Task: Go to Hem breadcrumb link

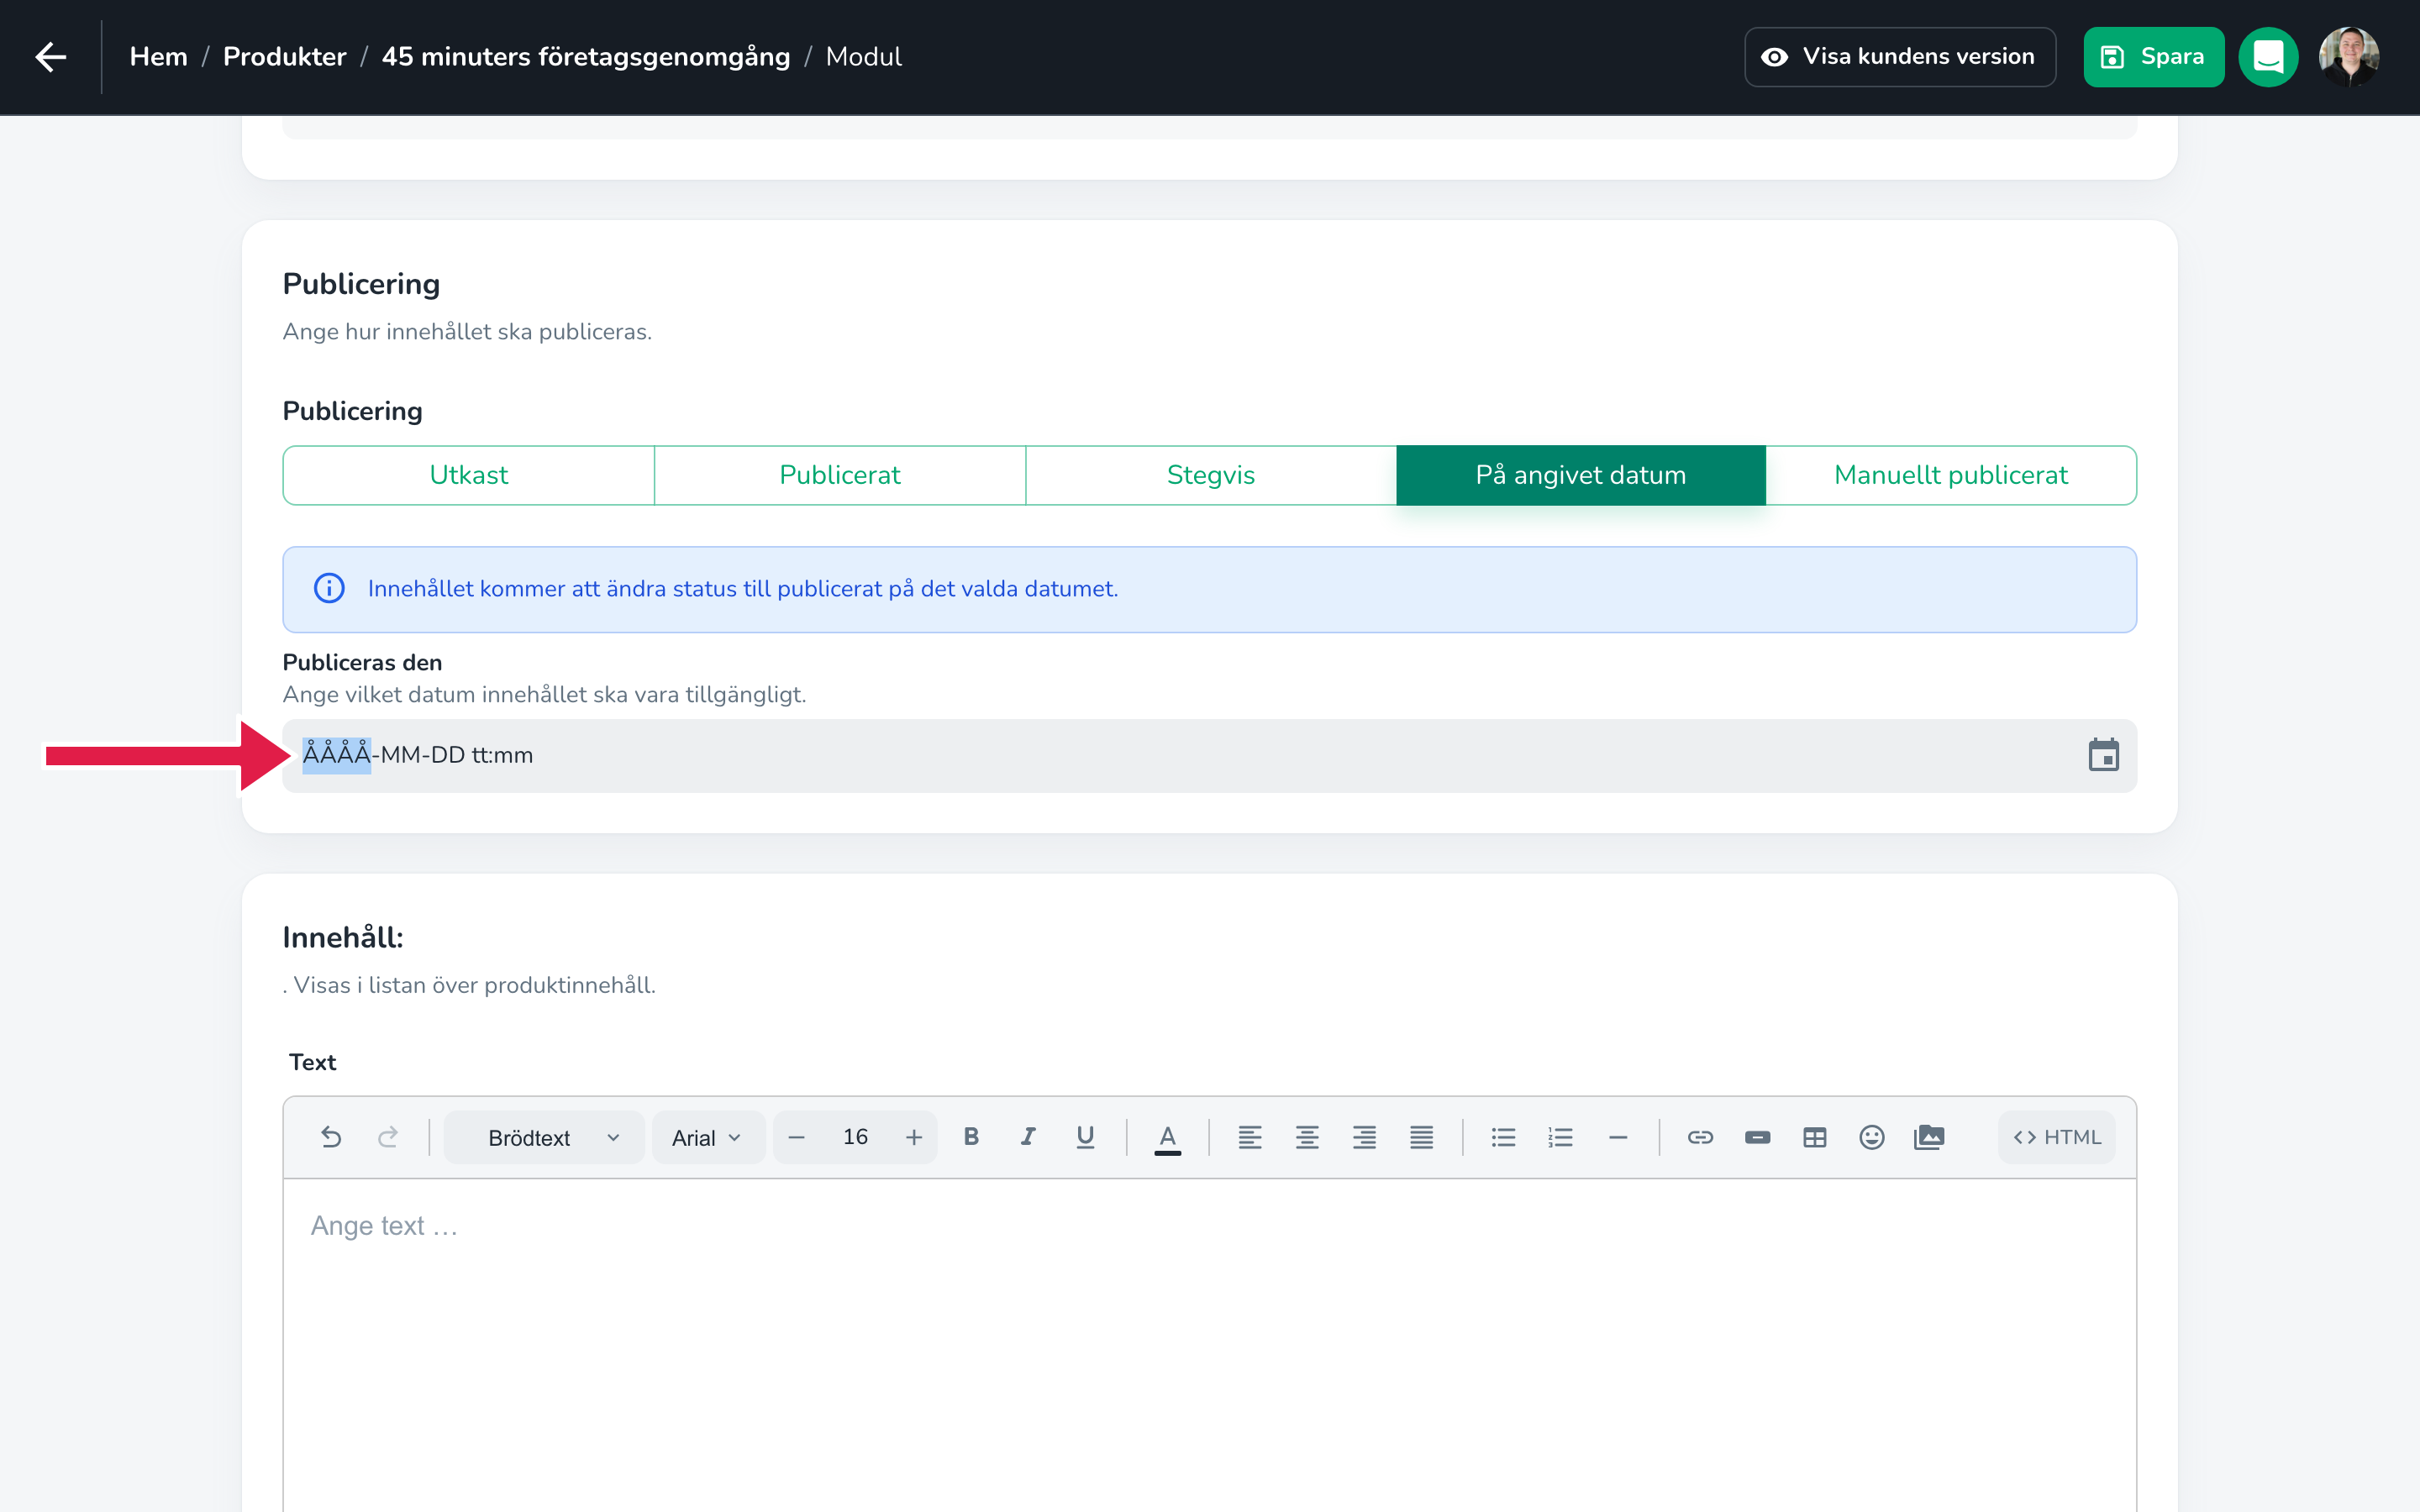Action: click(159, 57)
